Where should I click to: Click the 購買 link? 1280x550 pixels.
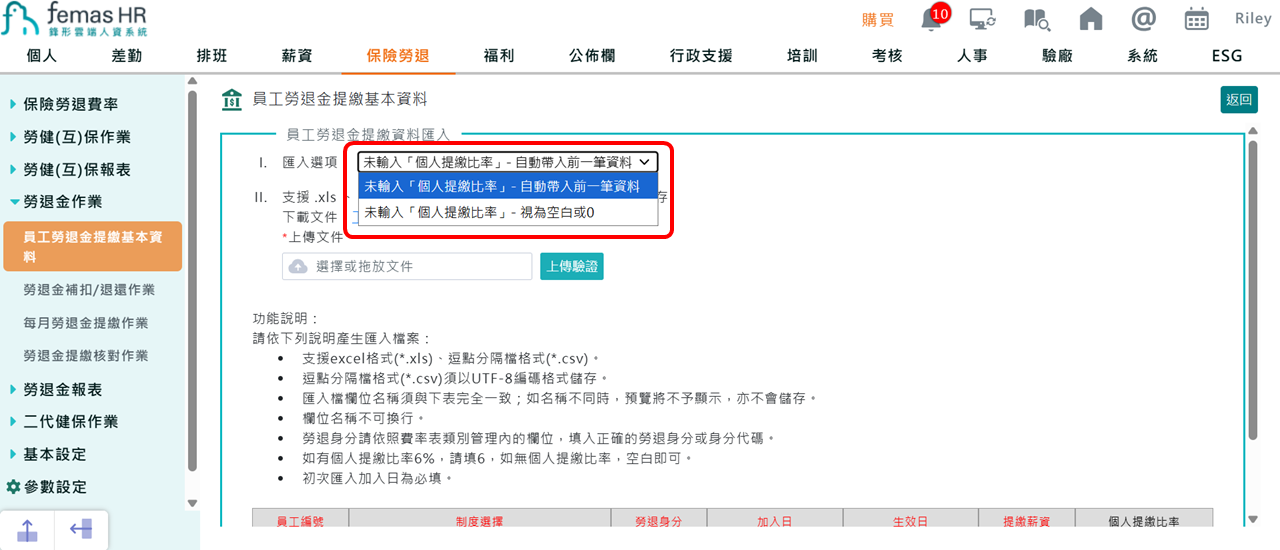pos(878,19)
